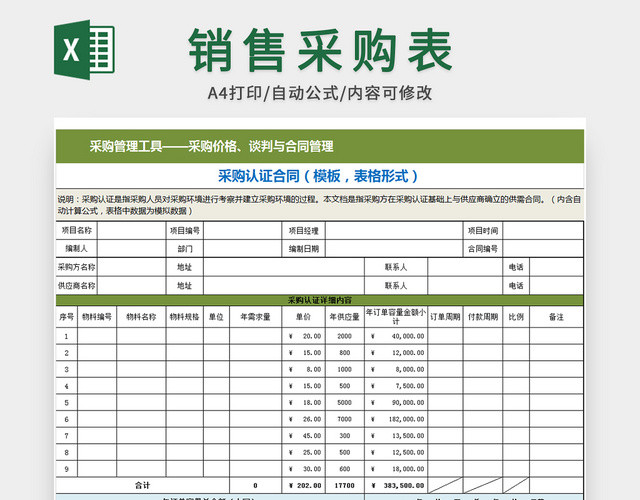Select the ¥18,000.00 subtotal in row 9
This screenshot has width=640, height=500.
[396, 469]
